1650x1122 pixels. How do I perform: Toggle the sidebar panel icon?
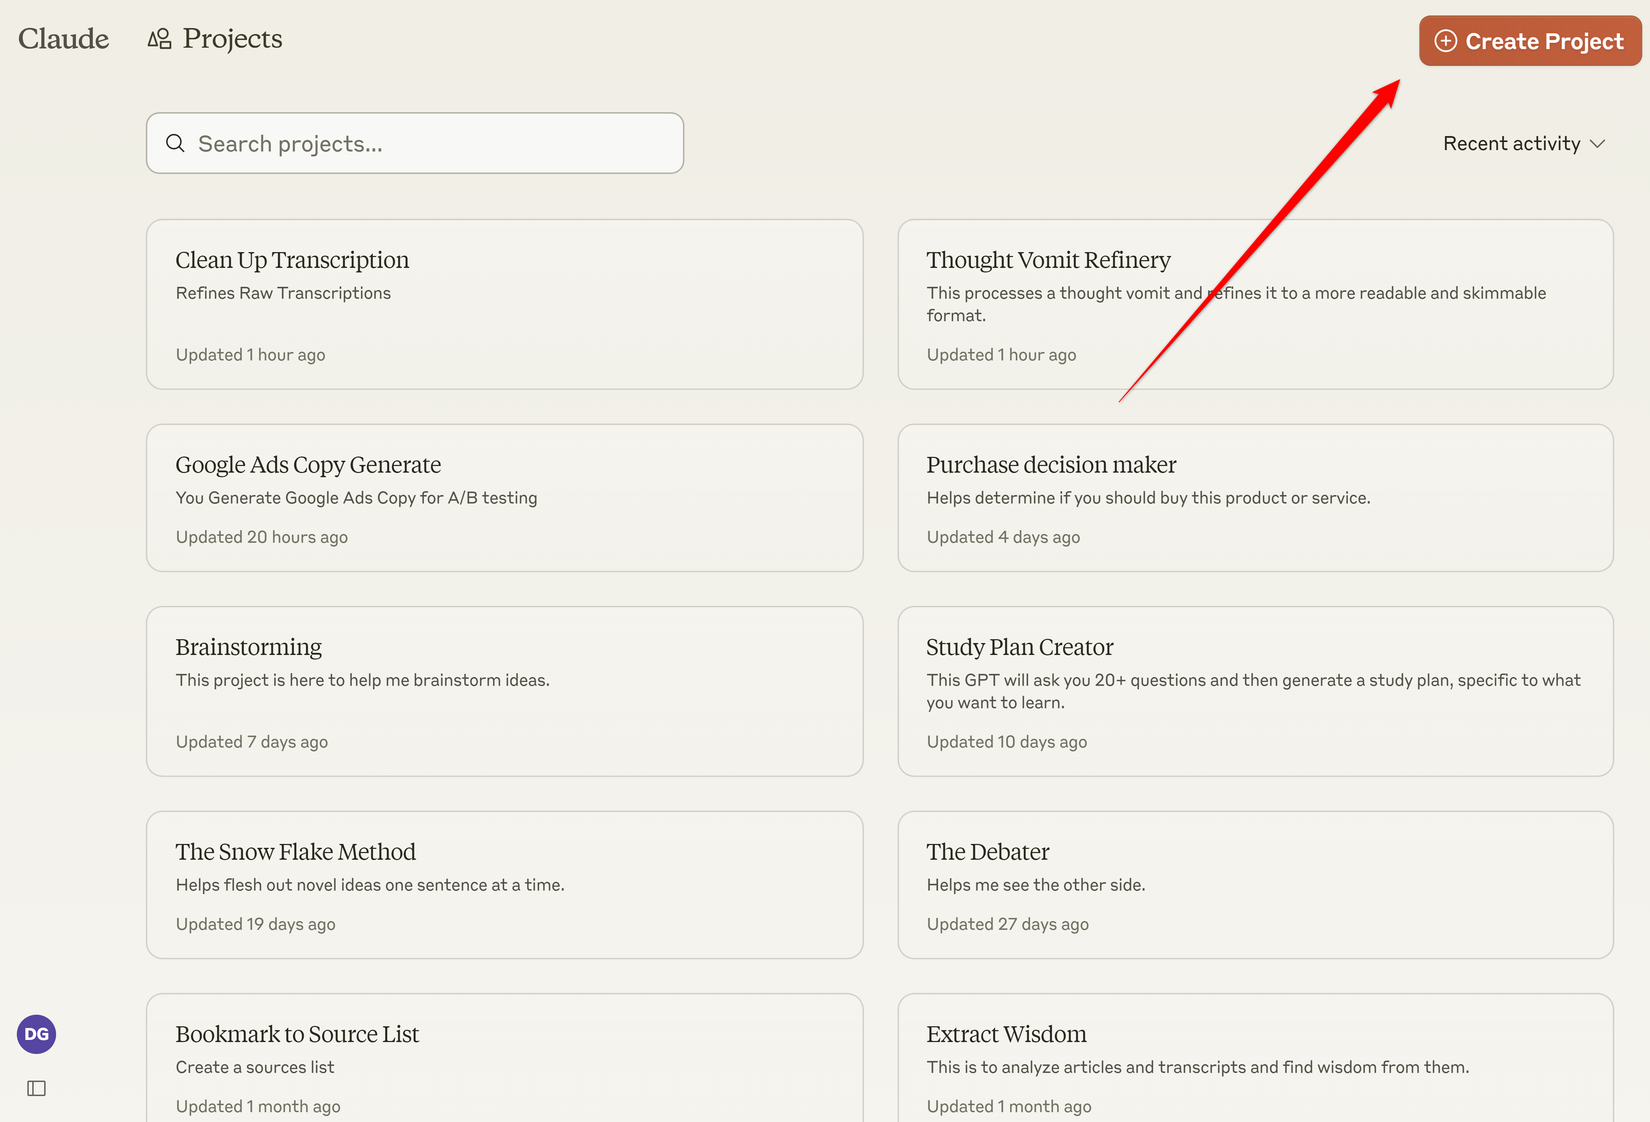[x=36, y=1088]
